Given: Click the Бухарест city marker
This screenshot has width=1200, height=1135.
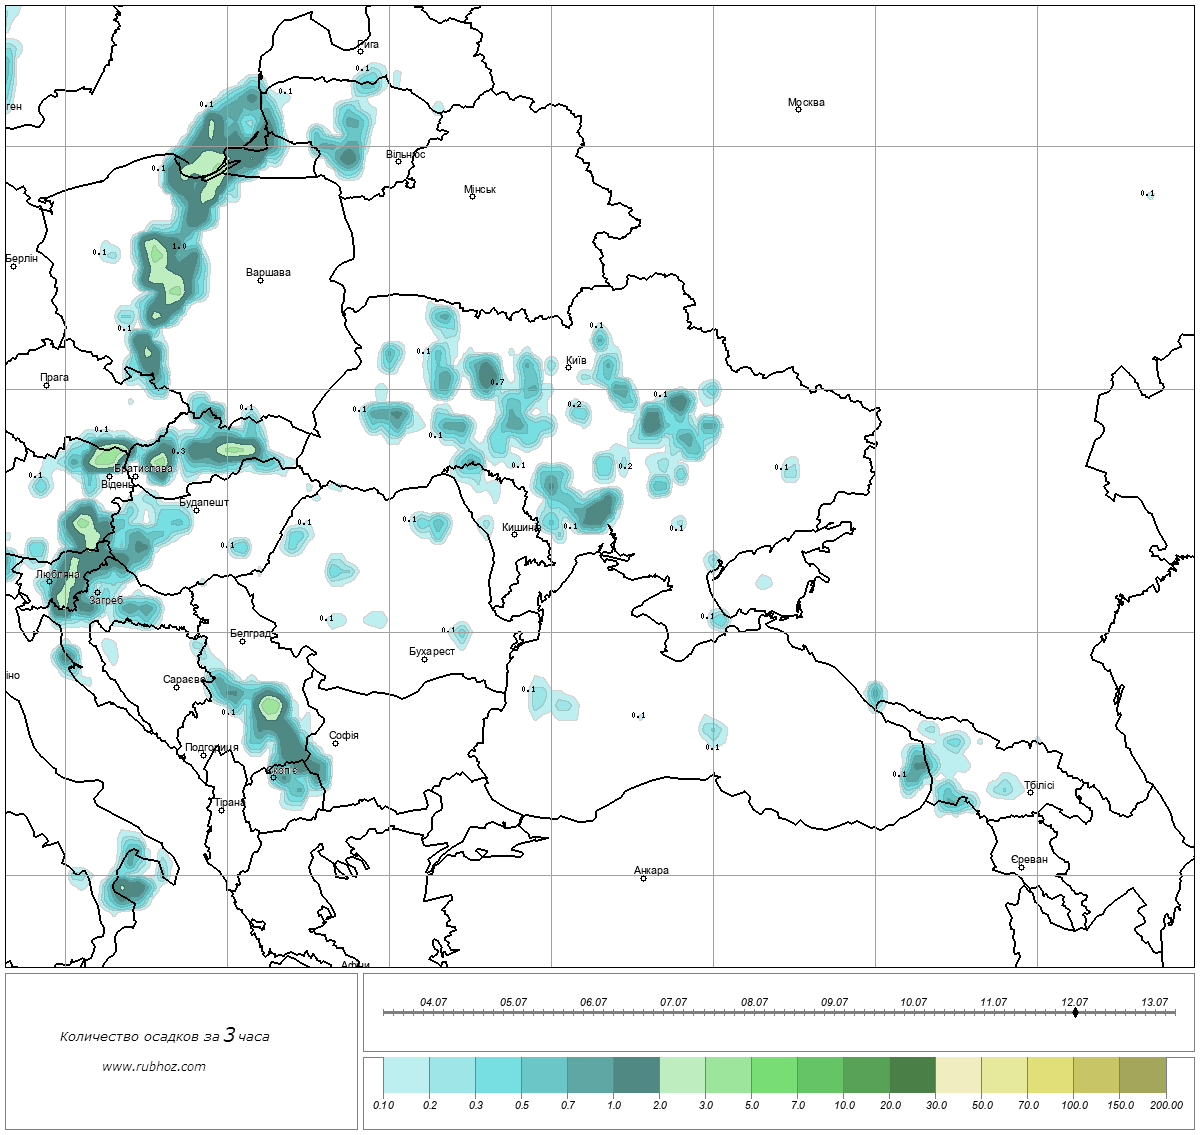Looking at the screenshot, I should point(424,659).
